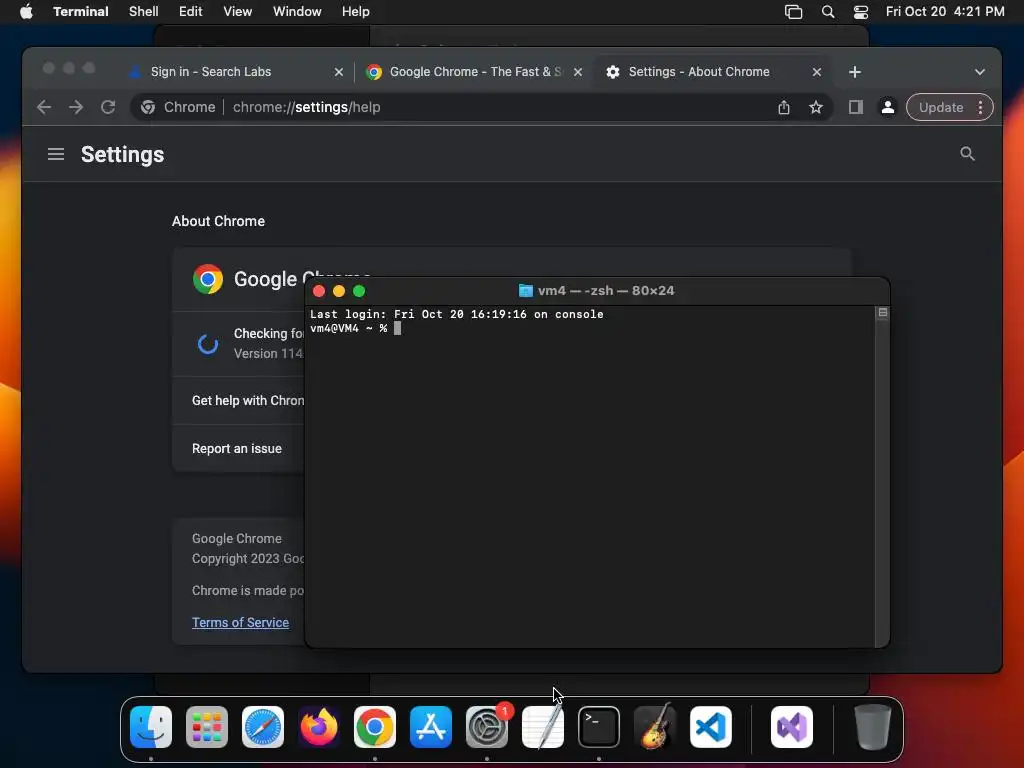Close the Settings - About Chrome tab
The width and height of the screenshot is (1024, 768).
[x=816, y=72]
